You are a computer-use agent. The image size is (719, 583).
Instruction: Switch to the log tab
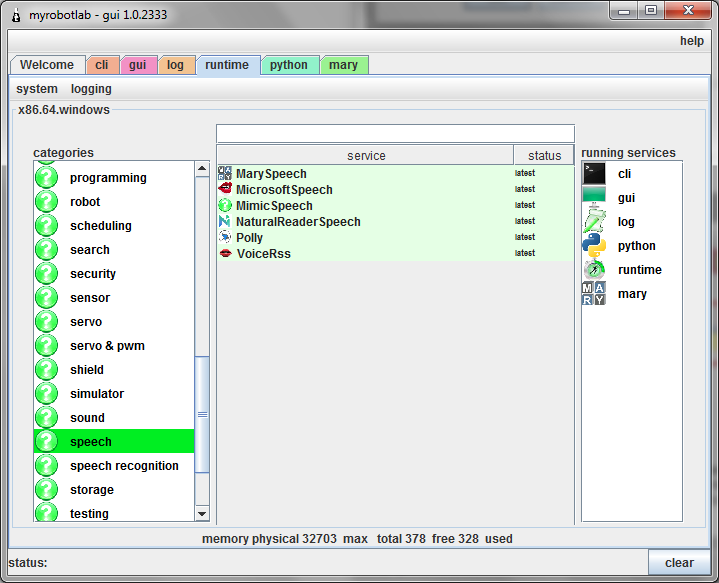click(x=175, y=65)
